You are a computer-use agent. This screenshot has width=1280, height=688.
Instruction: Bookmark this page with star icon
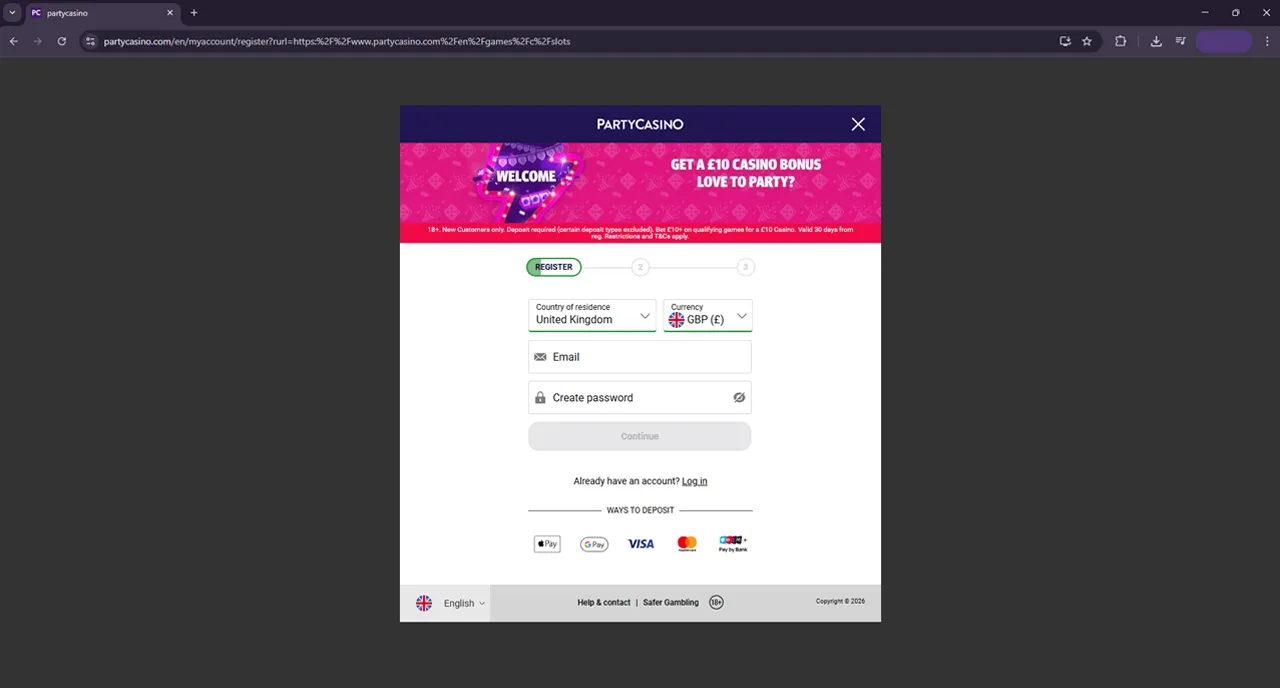click(x=1087, y=41)
